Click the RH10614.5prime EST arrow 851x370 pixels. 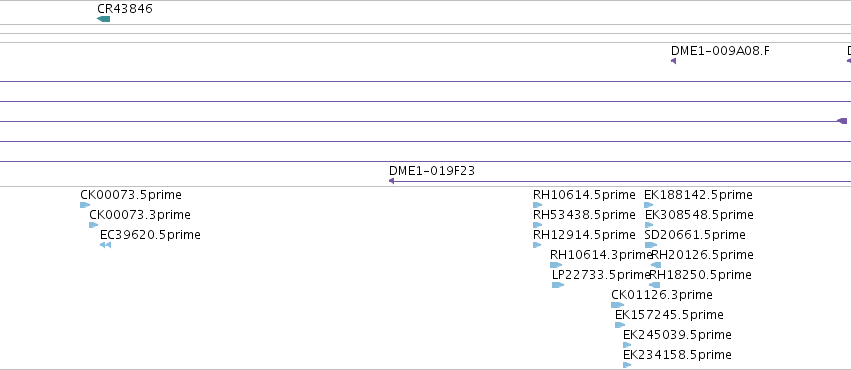(x=538, y=205)
